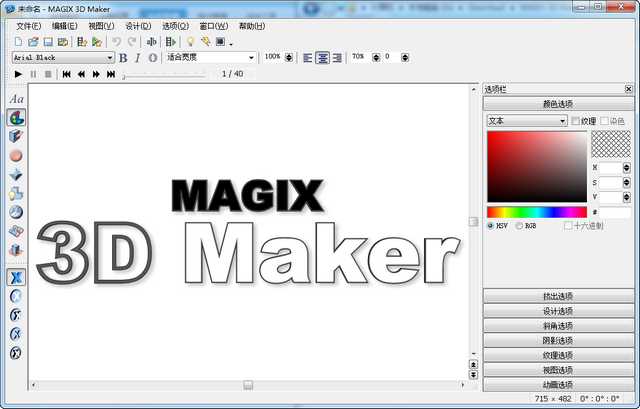Adjust the V value stepper
The image size is (640, 409).
(x=627, y=198)
